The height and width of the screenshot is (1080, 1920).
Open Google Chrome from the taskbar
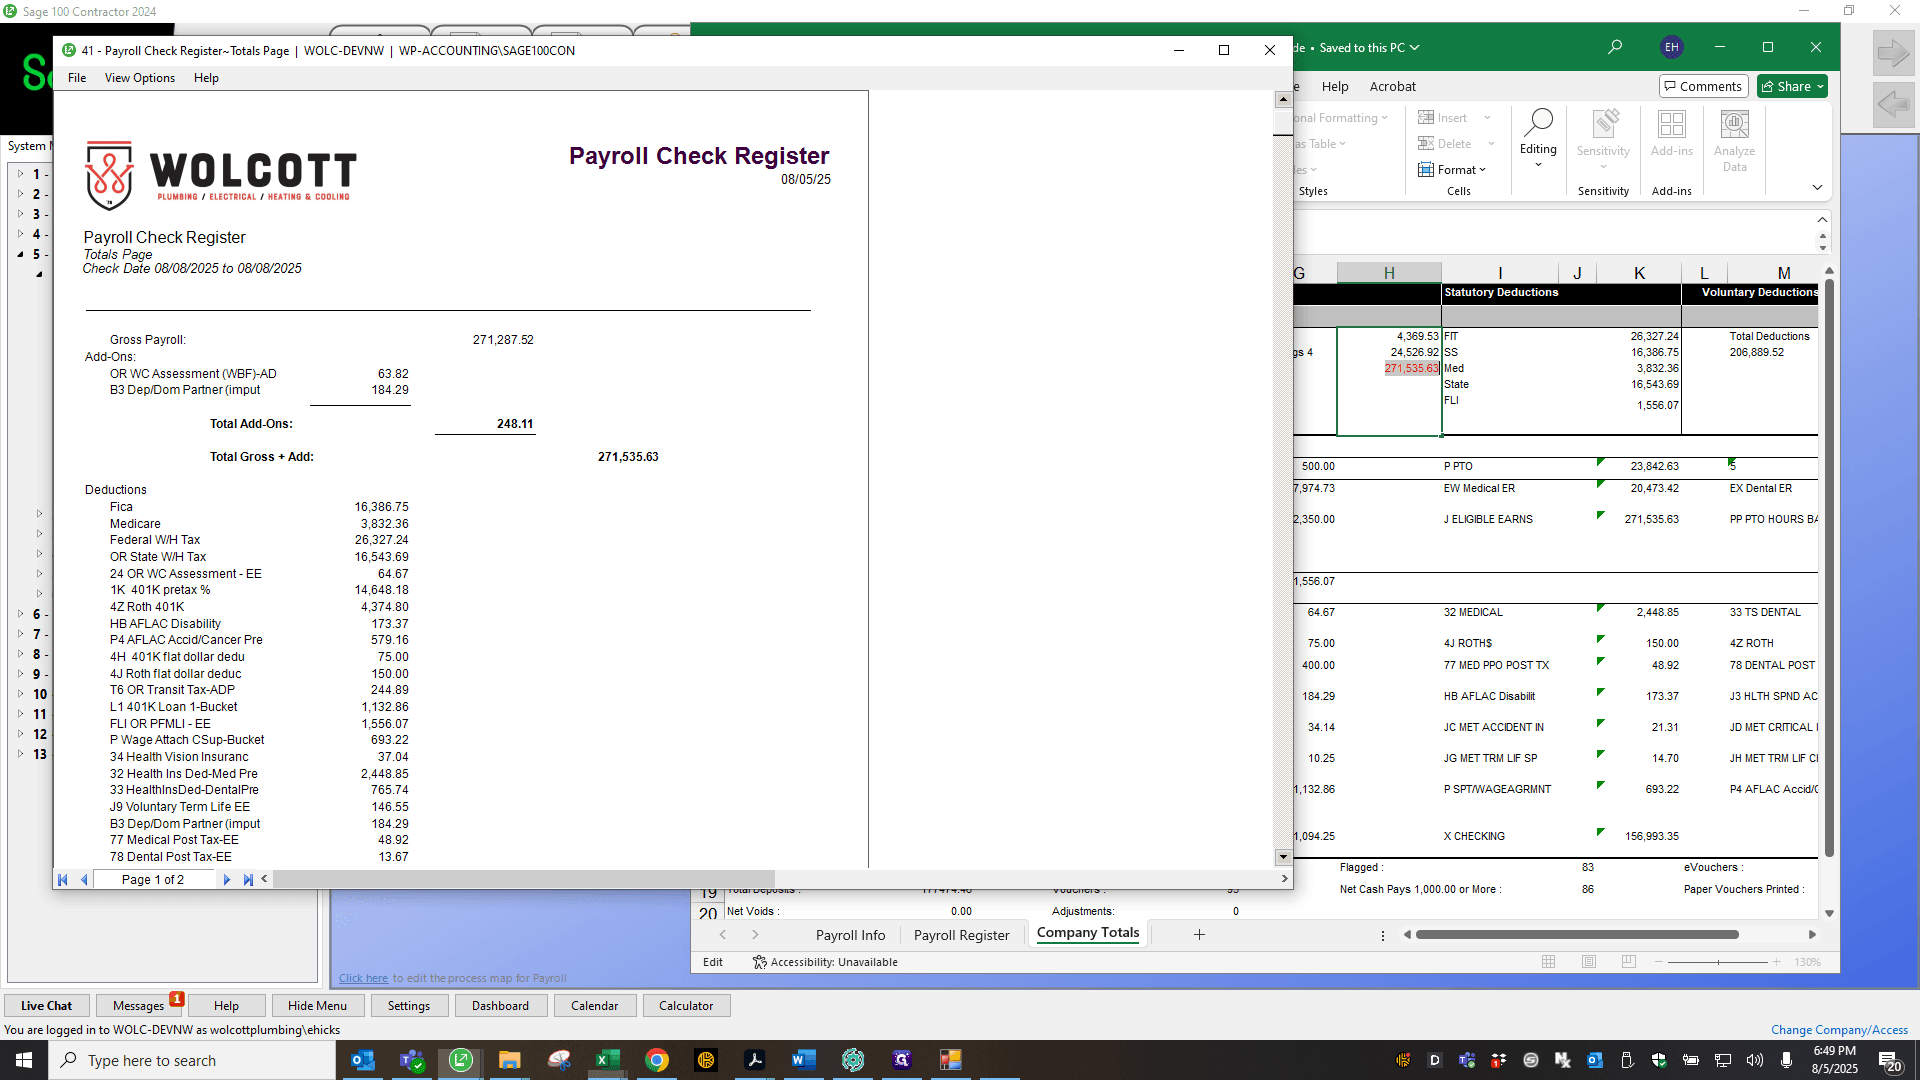click(656, 1060)
